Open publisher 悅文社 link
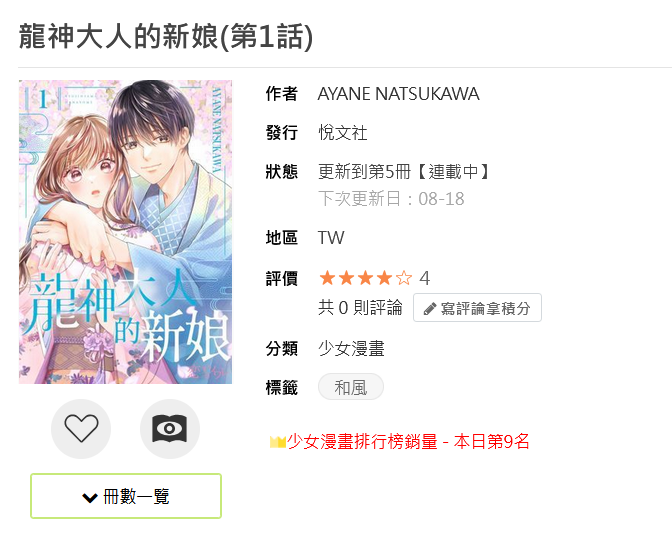This screenshot has width=672, height=540. click(342, 133)
